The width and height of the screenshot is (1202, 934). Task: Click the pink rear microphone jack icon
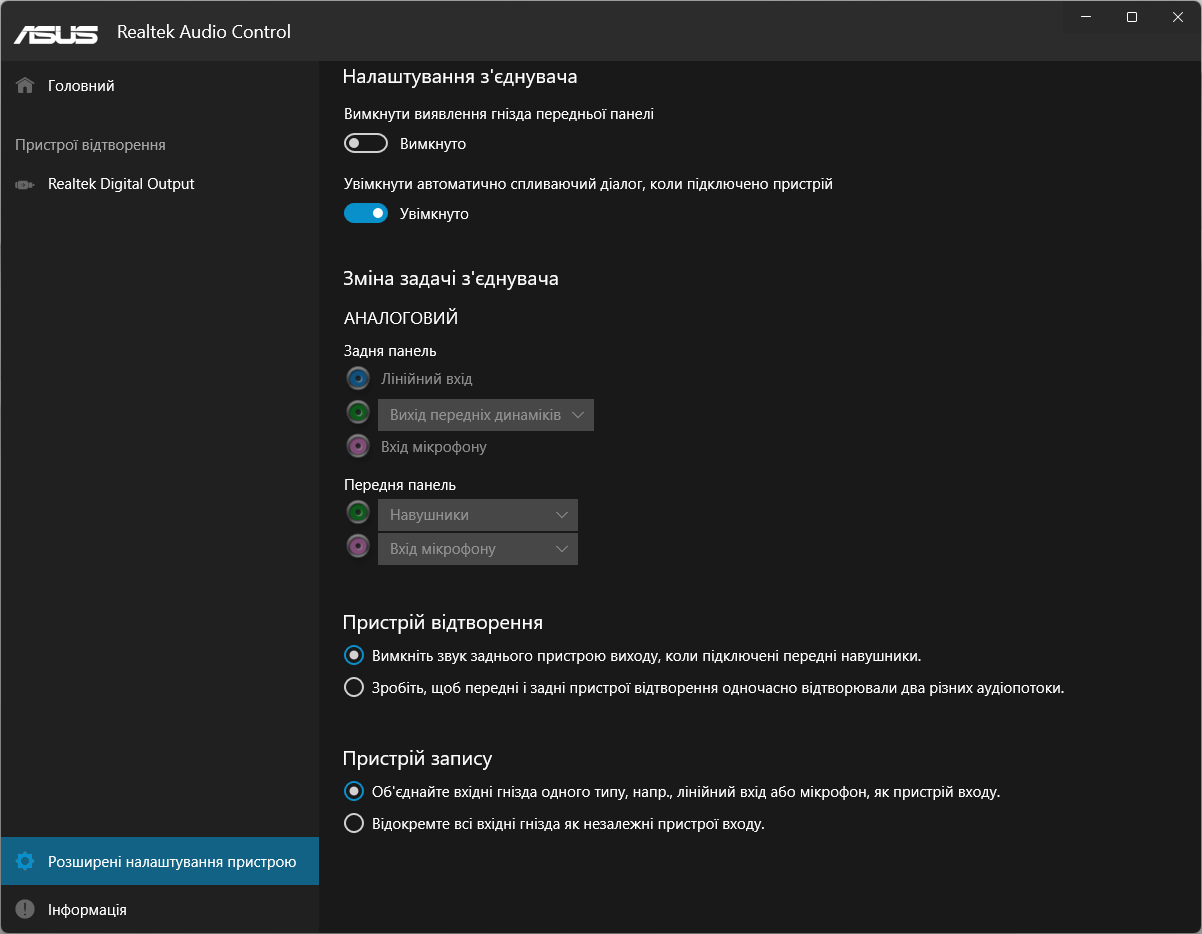[x=358, y=446]
